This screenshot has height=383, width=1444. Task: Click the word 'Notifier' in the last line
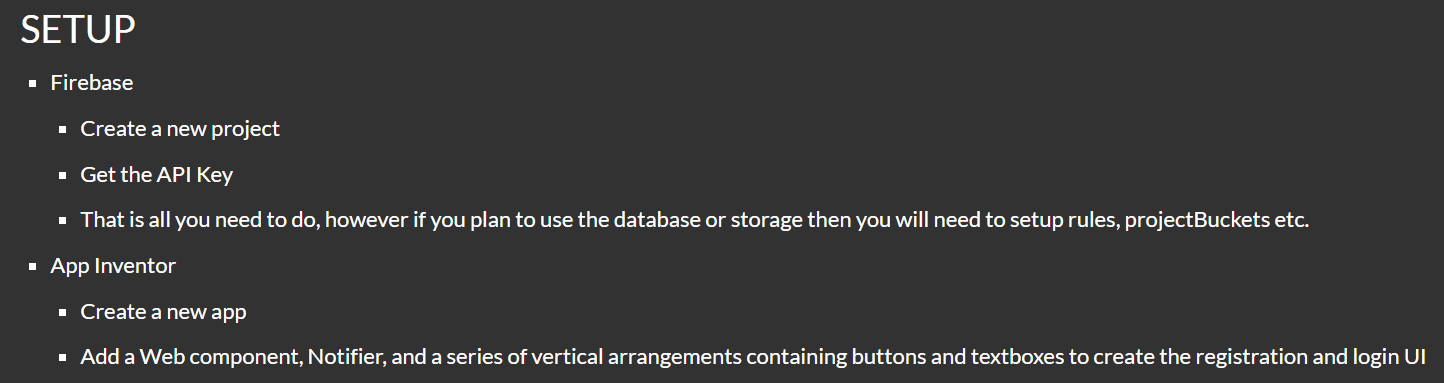pos(345,357)
